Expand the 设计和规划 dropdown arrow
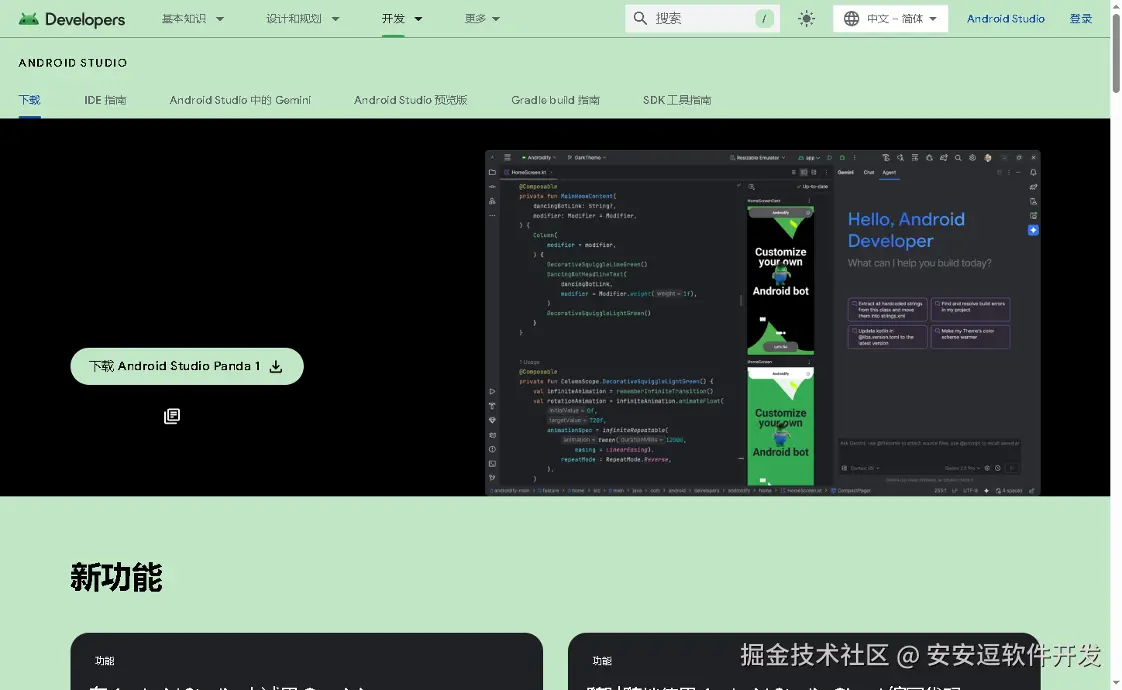 tap(335, 19)
